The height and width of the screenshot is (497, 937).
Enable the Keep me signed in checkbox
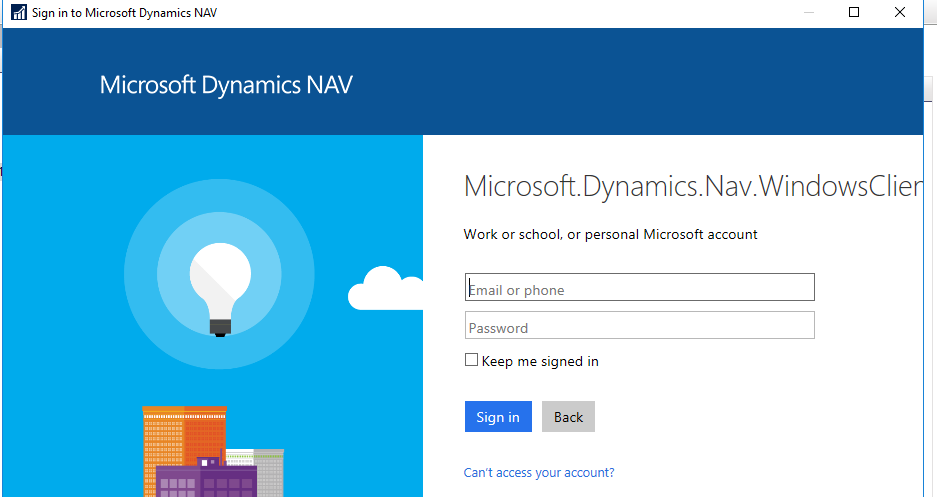[x=471, y=360]
